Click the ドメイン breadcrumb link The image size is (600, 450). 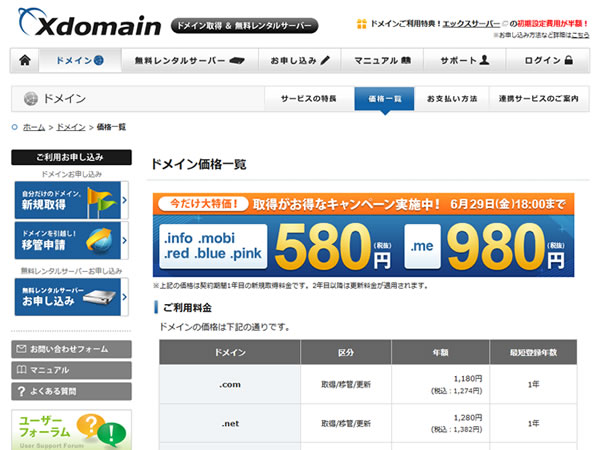click(x=71, y=127)
